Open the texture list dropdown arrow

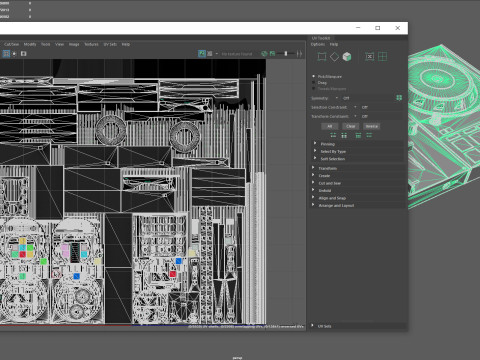coord(217,53)
